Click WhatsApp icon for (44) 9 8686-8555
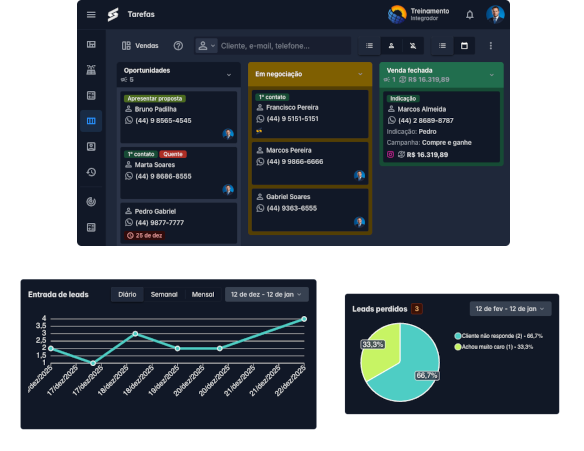Viewport: 584px width, 451px height. (x=129, y=176)
